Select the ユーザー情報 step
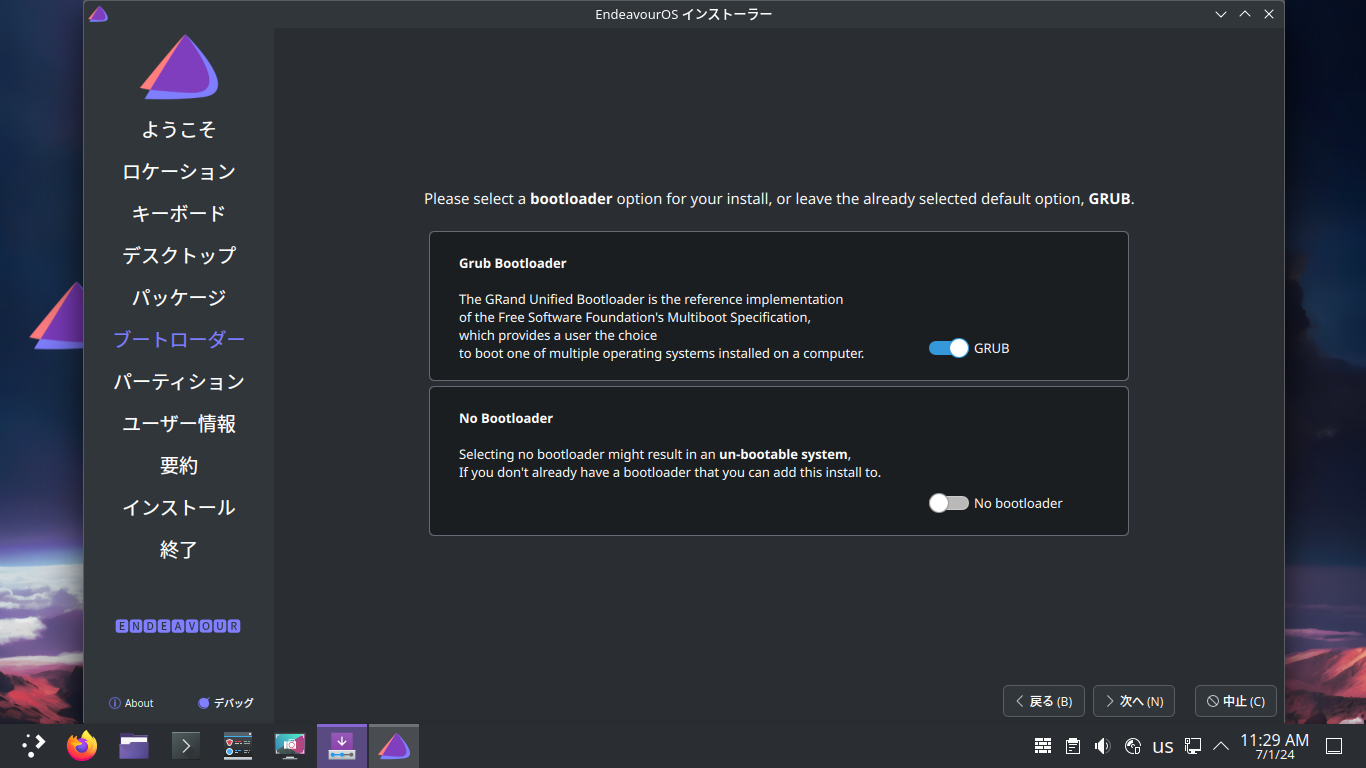The image size is (1366, 768). (179, 424)
